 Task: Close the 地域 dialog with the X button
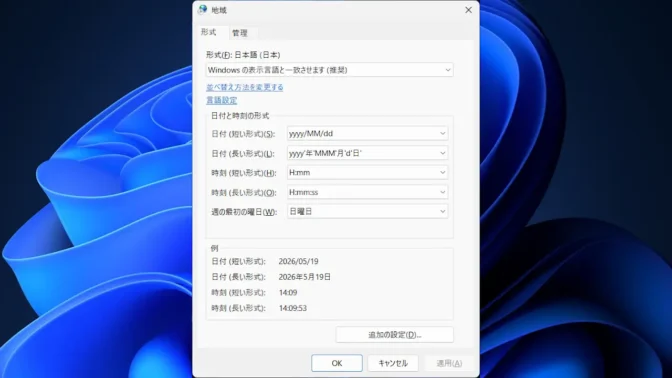point(468,10)
